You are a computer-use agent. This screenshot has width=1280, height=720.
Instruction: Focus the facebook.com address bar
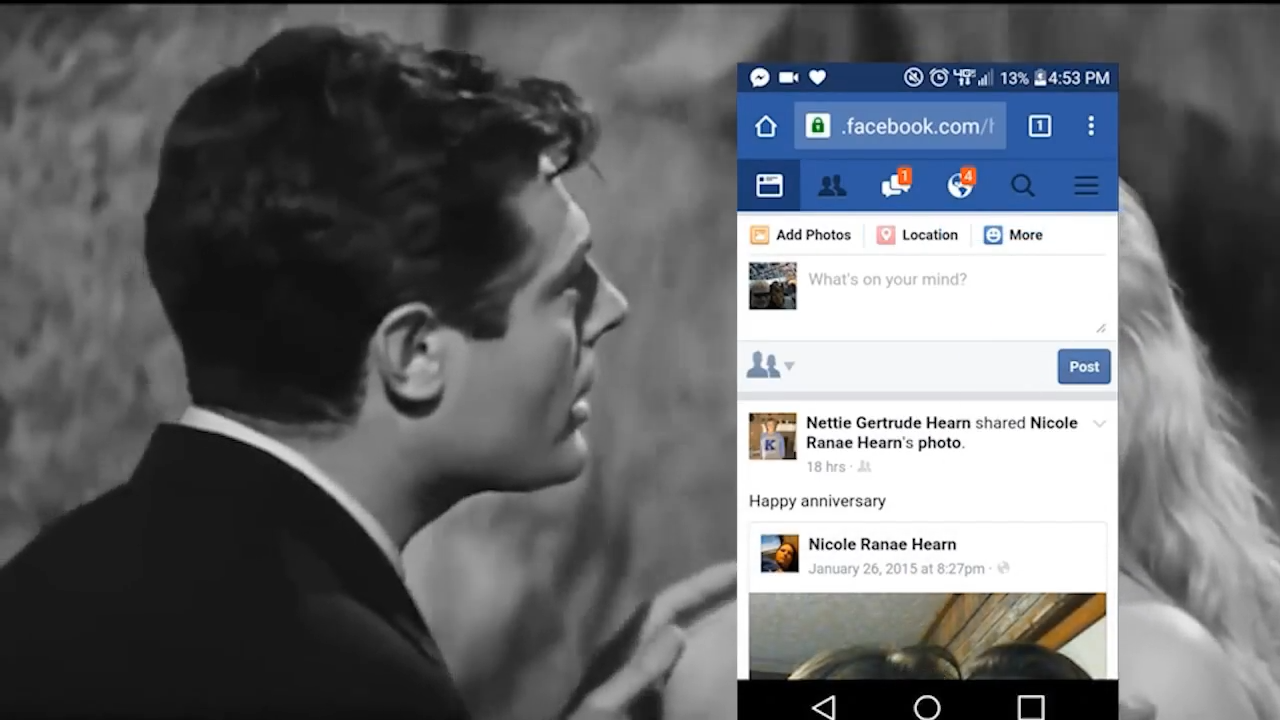(x=900, y=126)
